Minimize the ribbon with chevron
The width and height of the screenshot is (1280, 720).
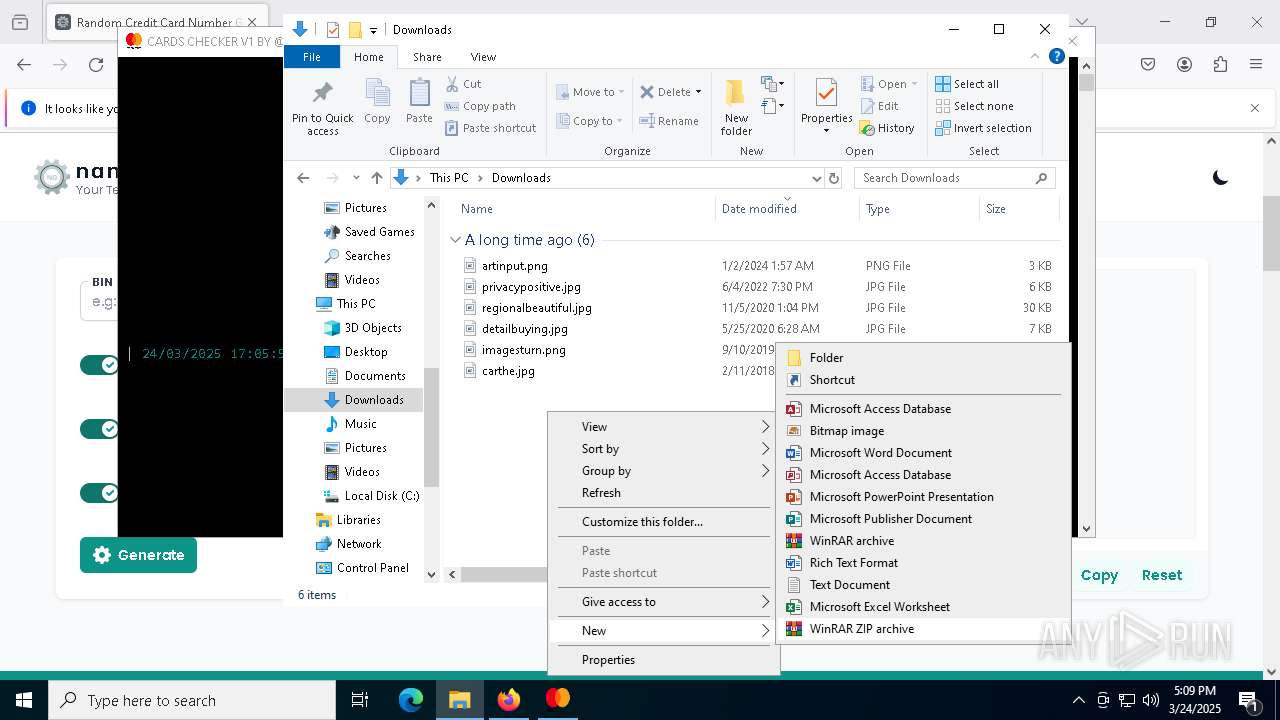click(x=1036, y=57)
